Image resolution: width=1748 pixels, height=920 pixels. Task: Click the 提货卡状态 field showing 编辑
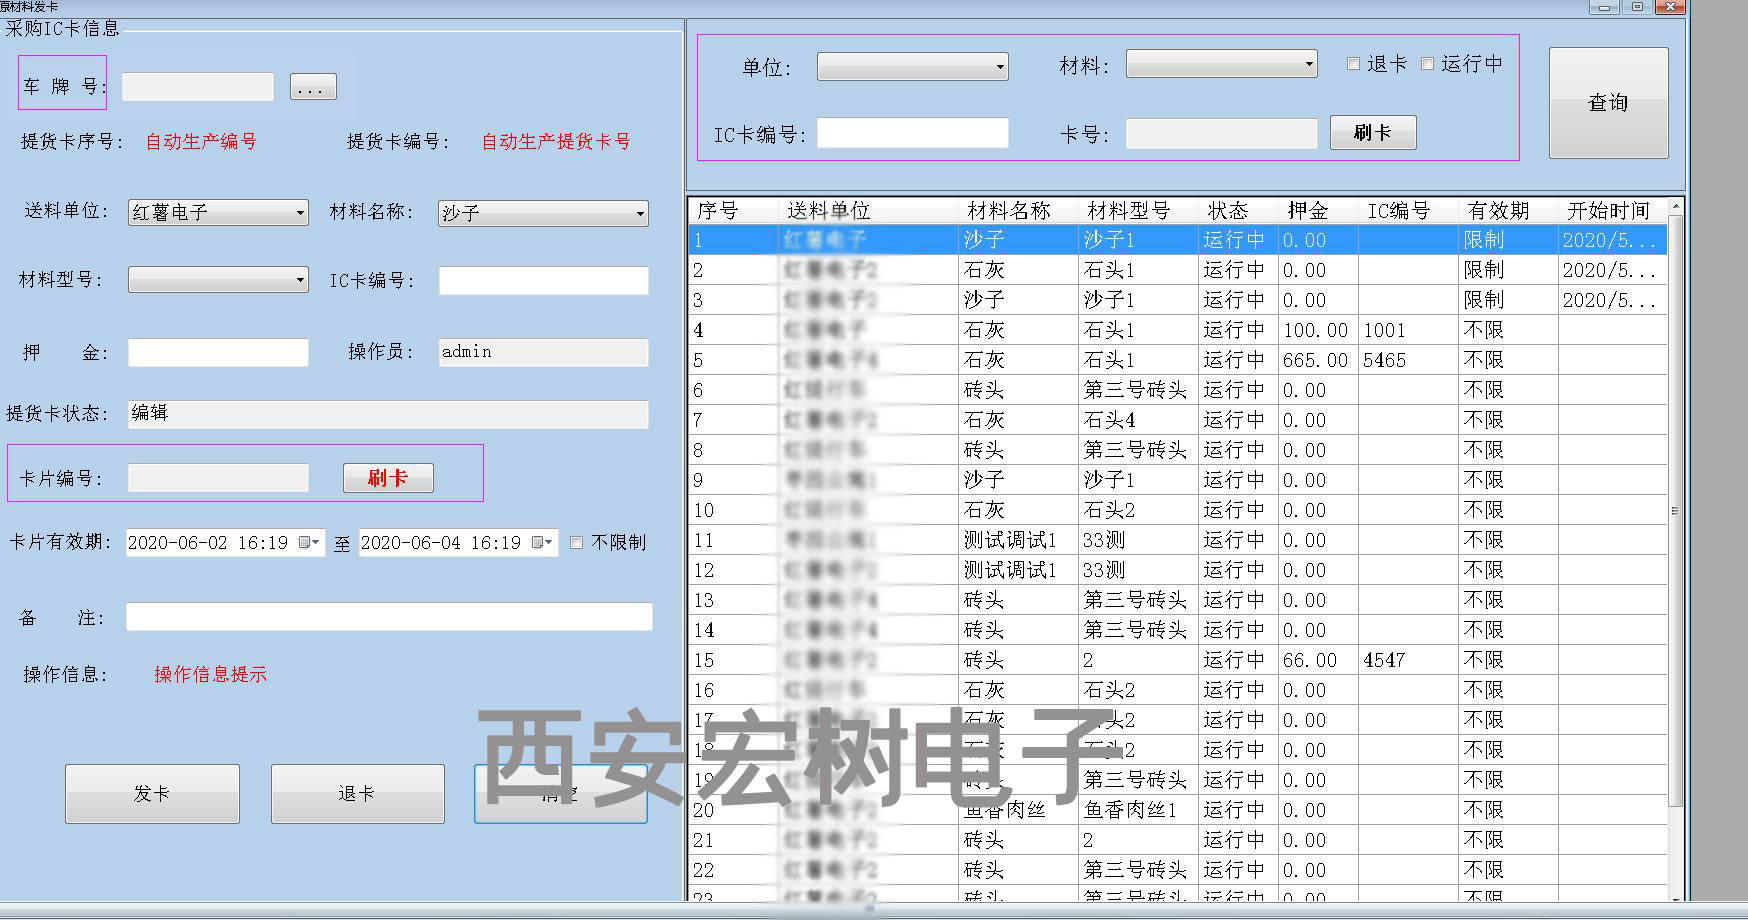tap(388, 414)
